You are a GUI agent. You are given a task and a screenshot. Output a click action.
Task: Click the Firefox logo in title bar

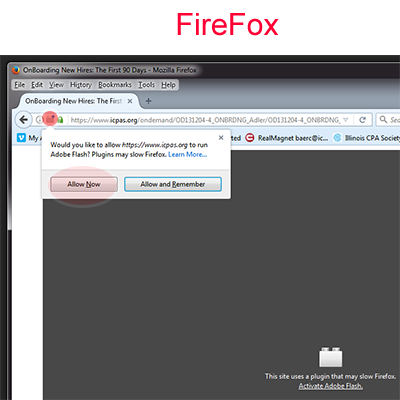pyautogui.click(x=15, y=70)
